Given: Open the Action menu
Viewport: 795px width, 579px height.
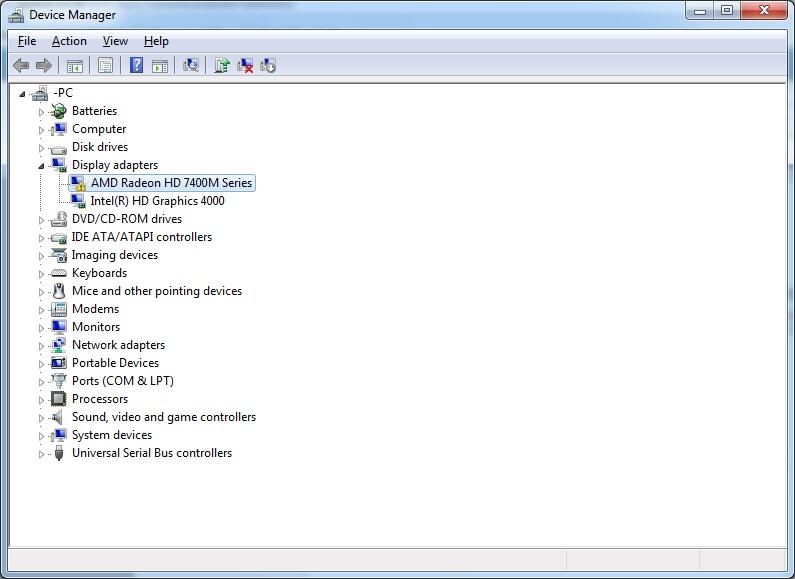Looking at the screenshot, I should [69, 41].
